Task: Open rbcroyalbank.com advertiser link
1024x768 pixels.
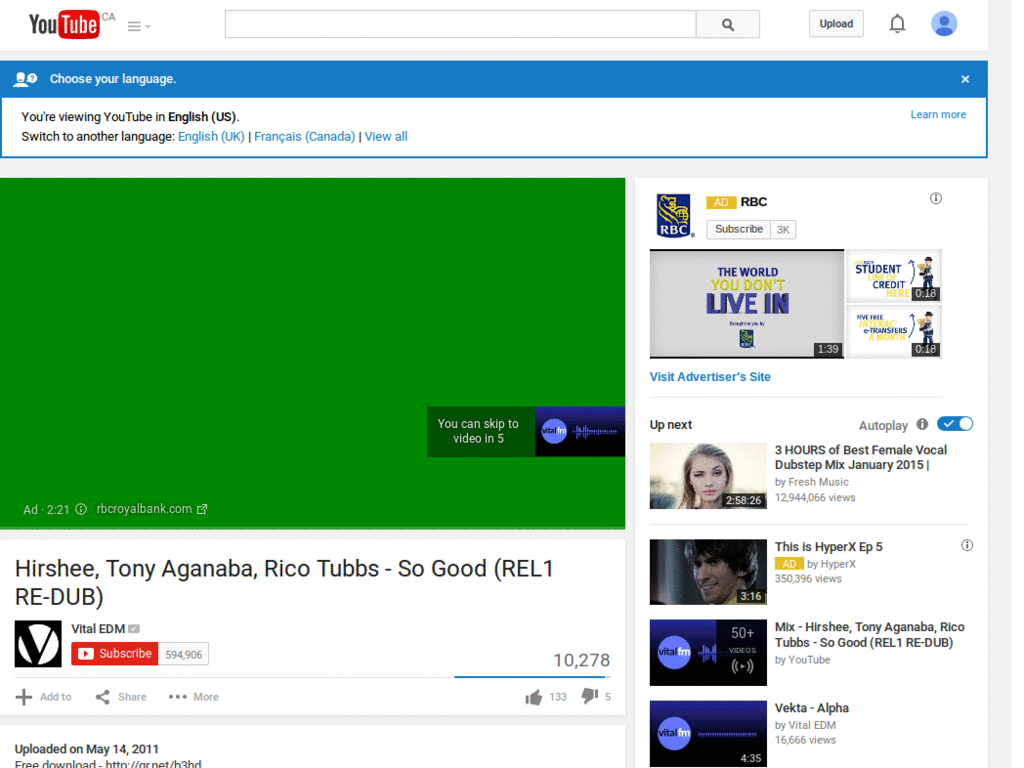Action: pos(152,509)
